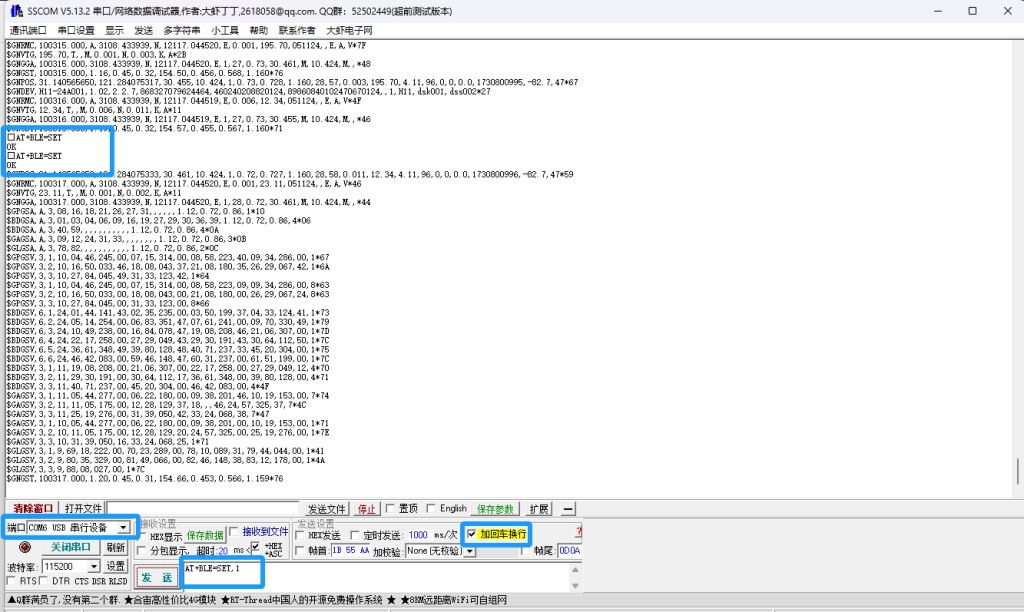Click the 关闭串口 close port button
1024x612 pixels.
coord(70,547)
